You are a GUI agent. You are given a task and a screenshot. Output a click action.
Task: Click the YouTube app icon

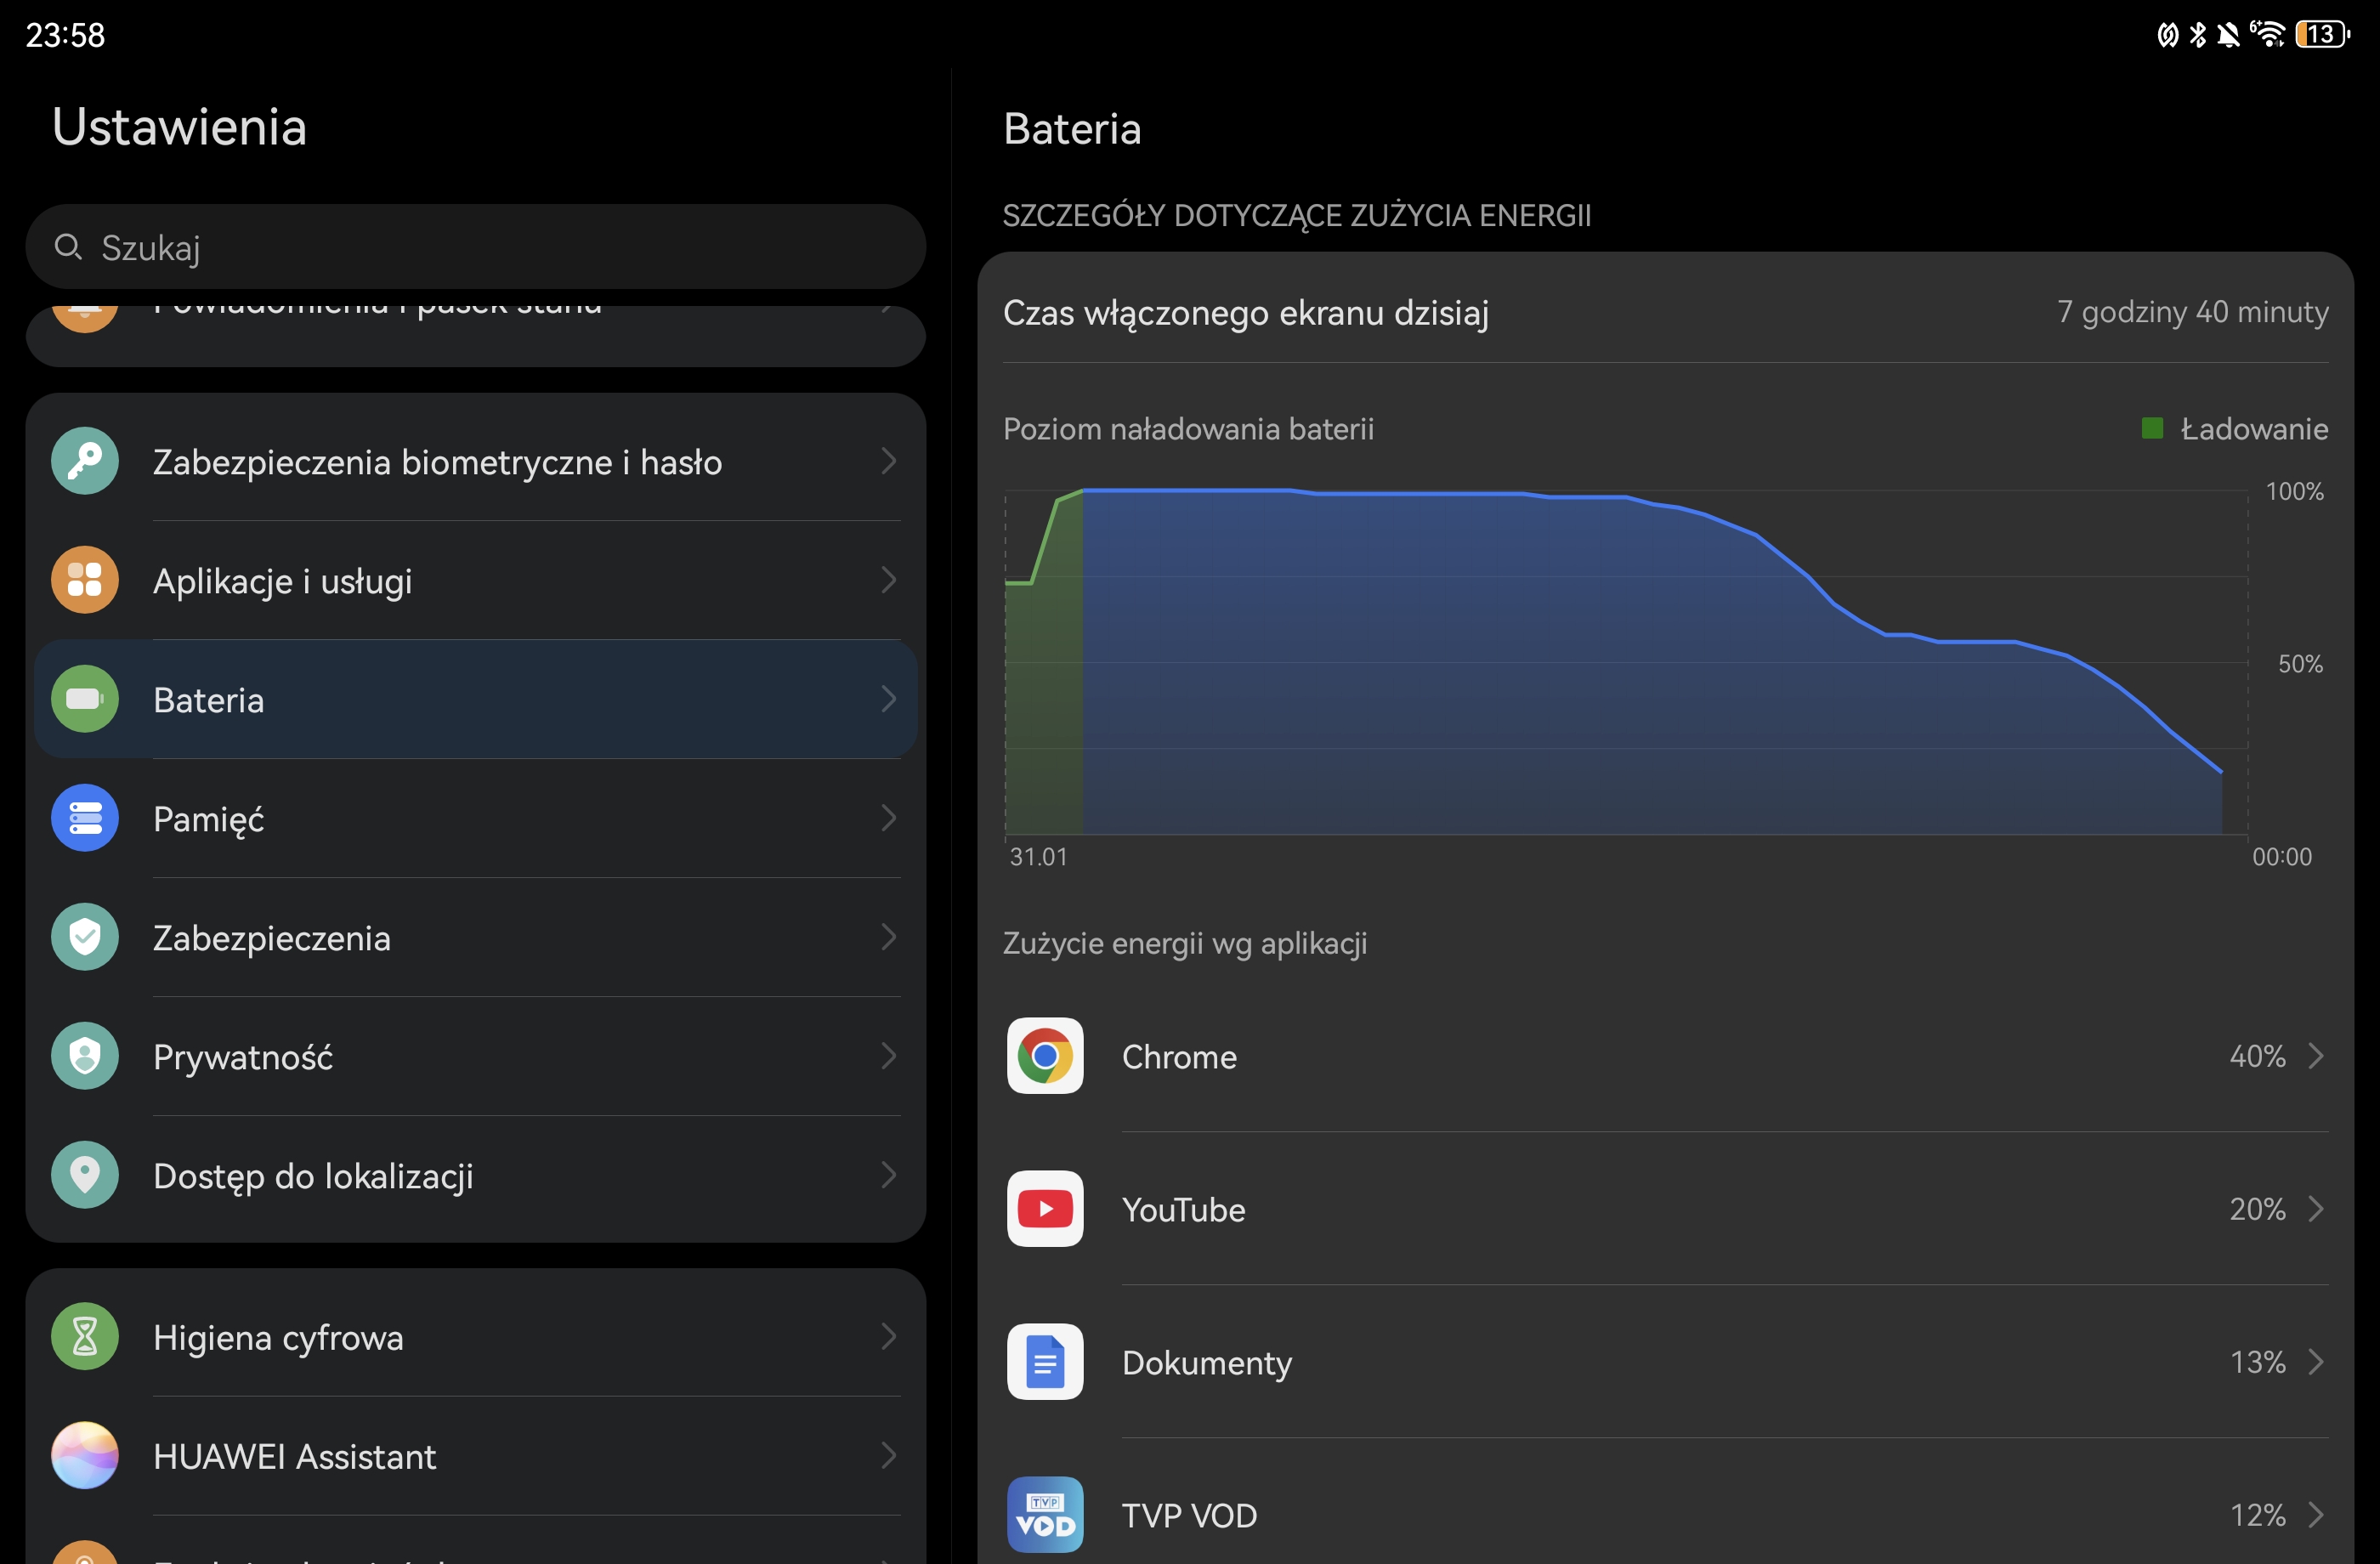[x=1044, y=1209]
